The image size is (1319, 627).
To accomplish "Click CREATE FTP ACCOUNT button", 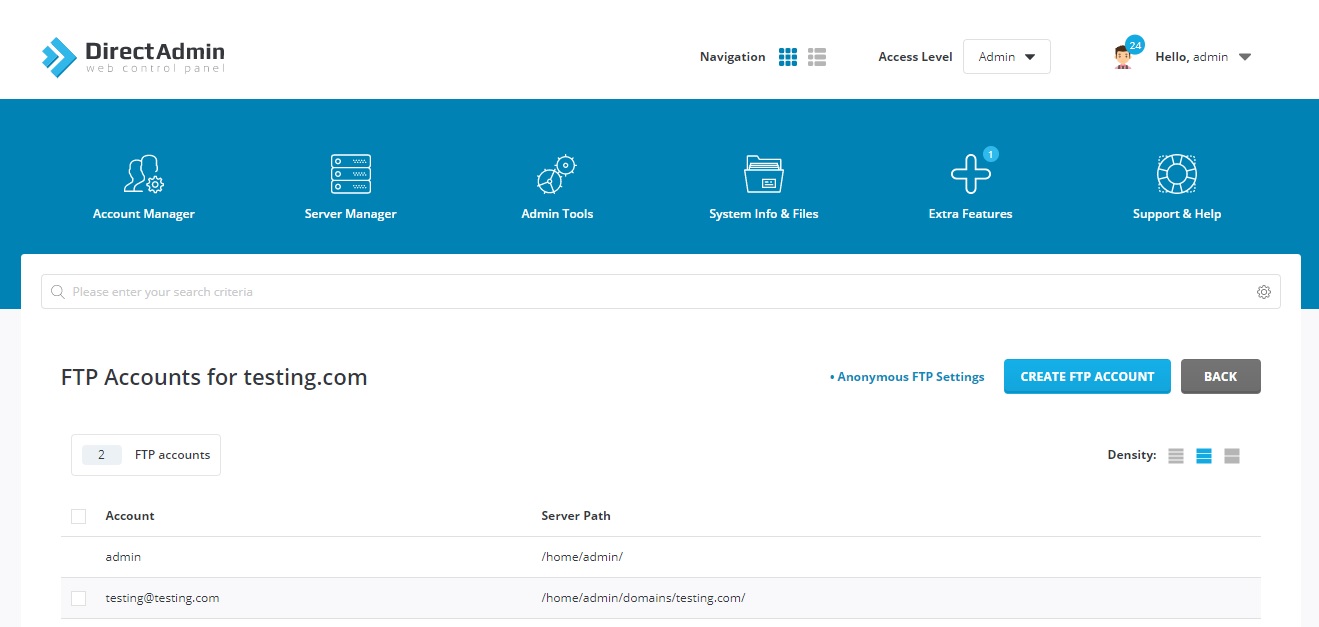I will [x=1087, y=377].
